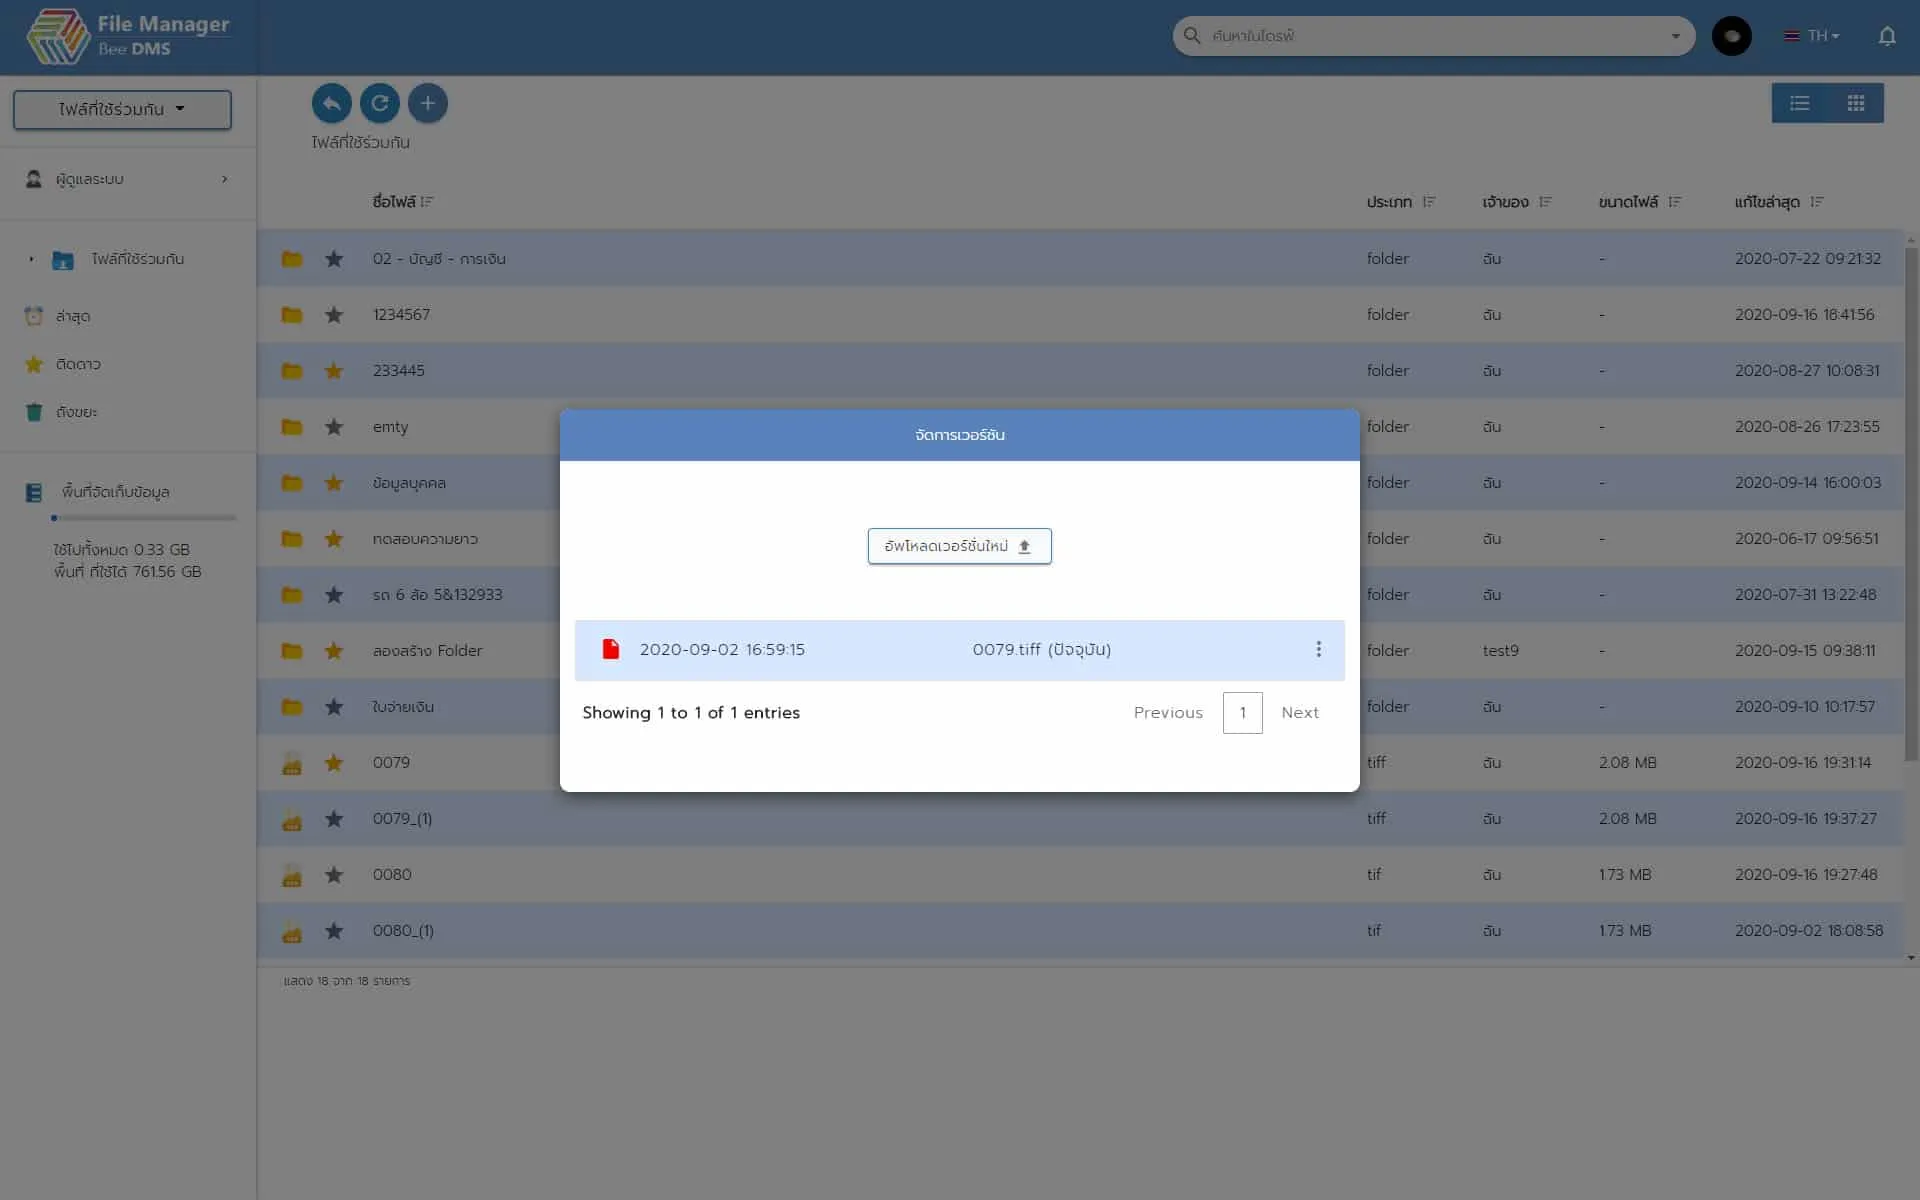Click Next in the pagination
This screenshot has width=1920, height=1200.
pyautogui.click(x=1299, y=713)
